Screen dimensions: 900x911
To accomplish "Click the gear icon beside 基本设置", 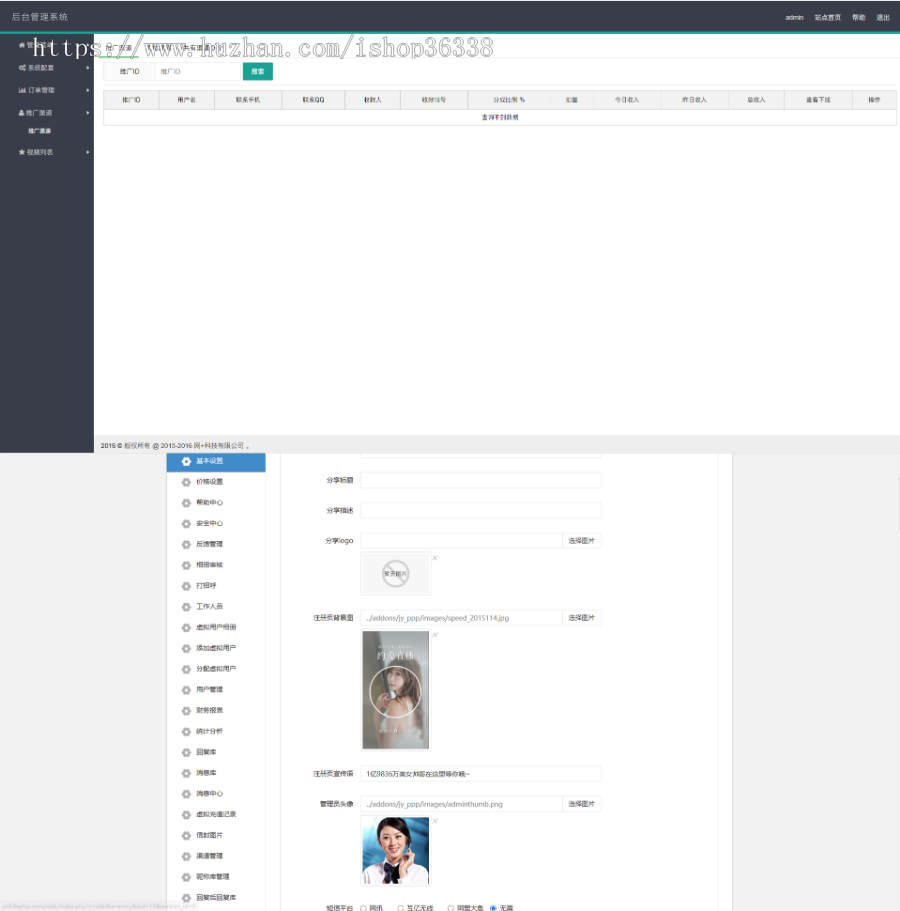I will (x=186, y=461).
